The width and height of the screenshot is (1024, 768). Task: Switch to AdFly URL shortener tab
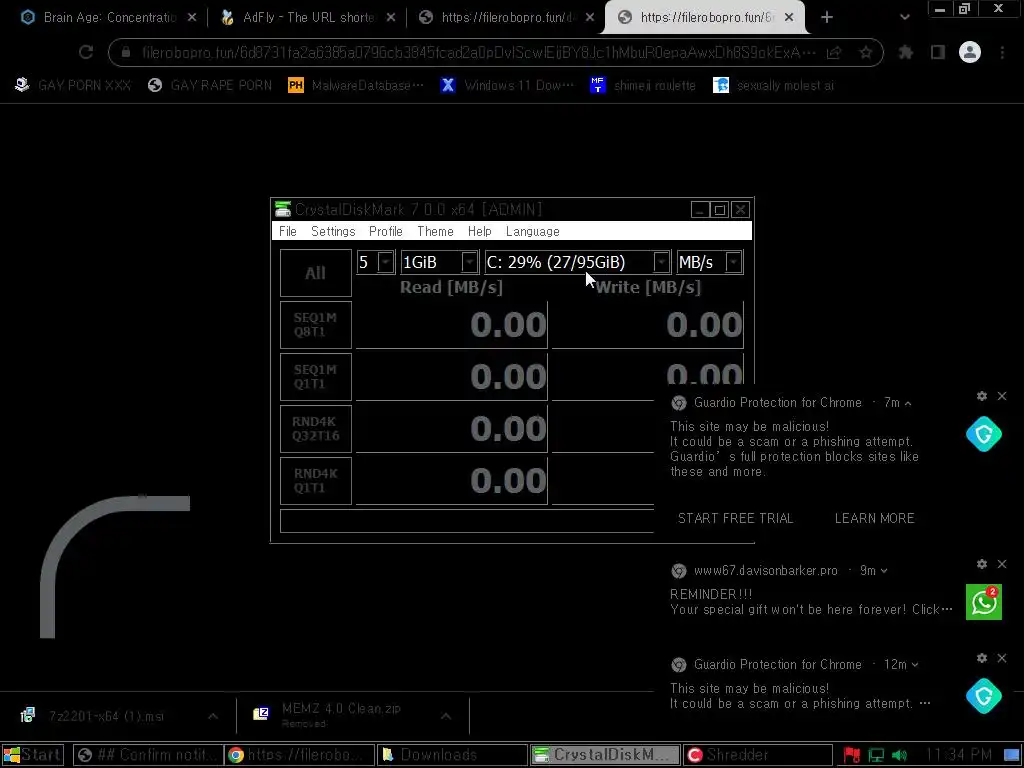click(x=307, y=18)
